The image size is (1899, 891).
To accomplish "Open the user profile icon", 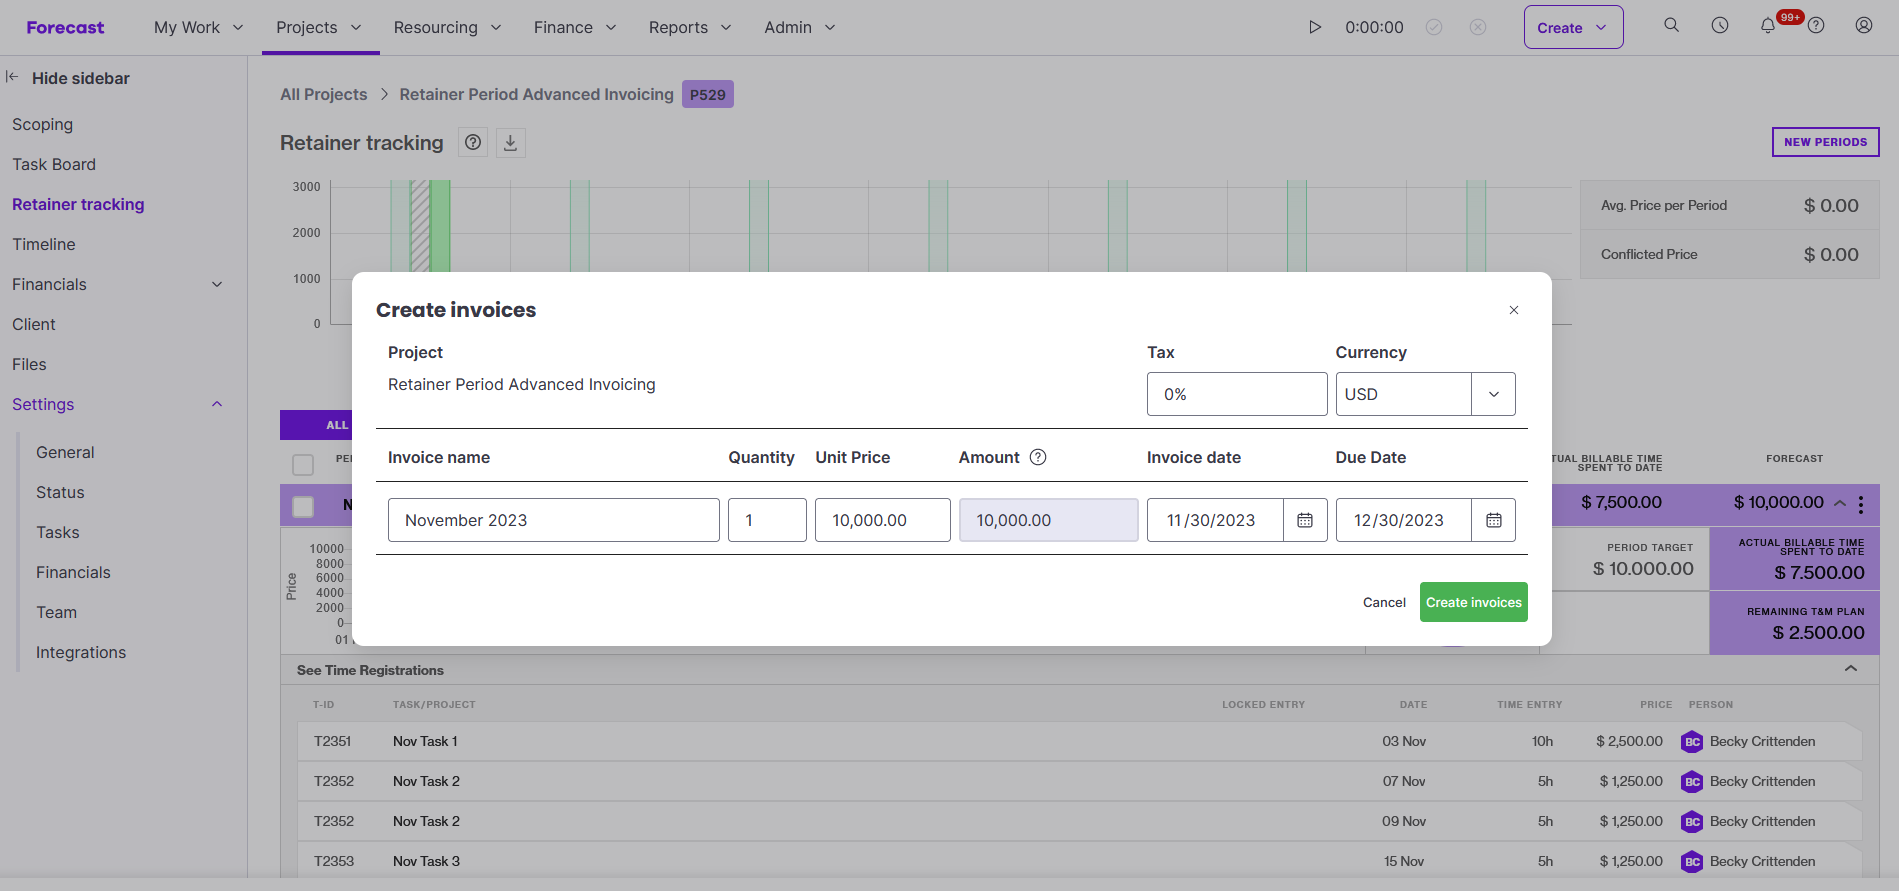I will (x=1864, y=26).
